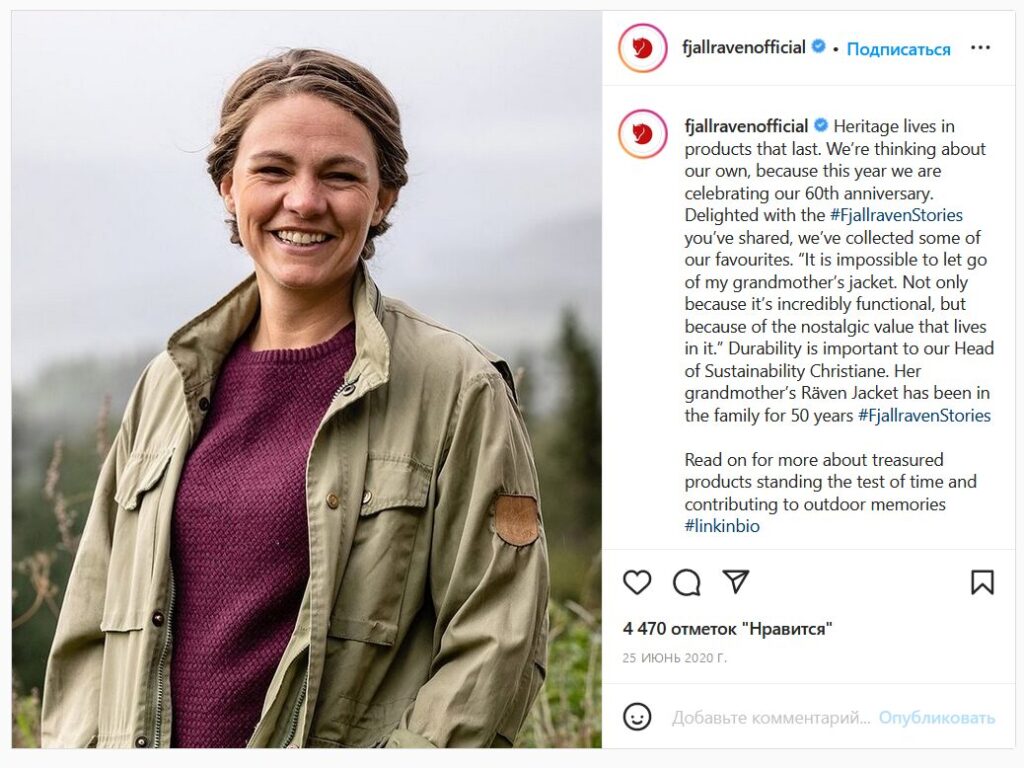The width and height of the screenshot is (1024, 768).
Task: Save the post with the bookmark icon
Action: [982, 582]
